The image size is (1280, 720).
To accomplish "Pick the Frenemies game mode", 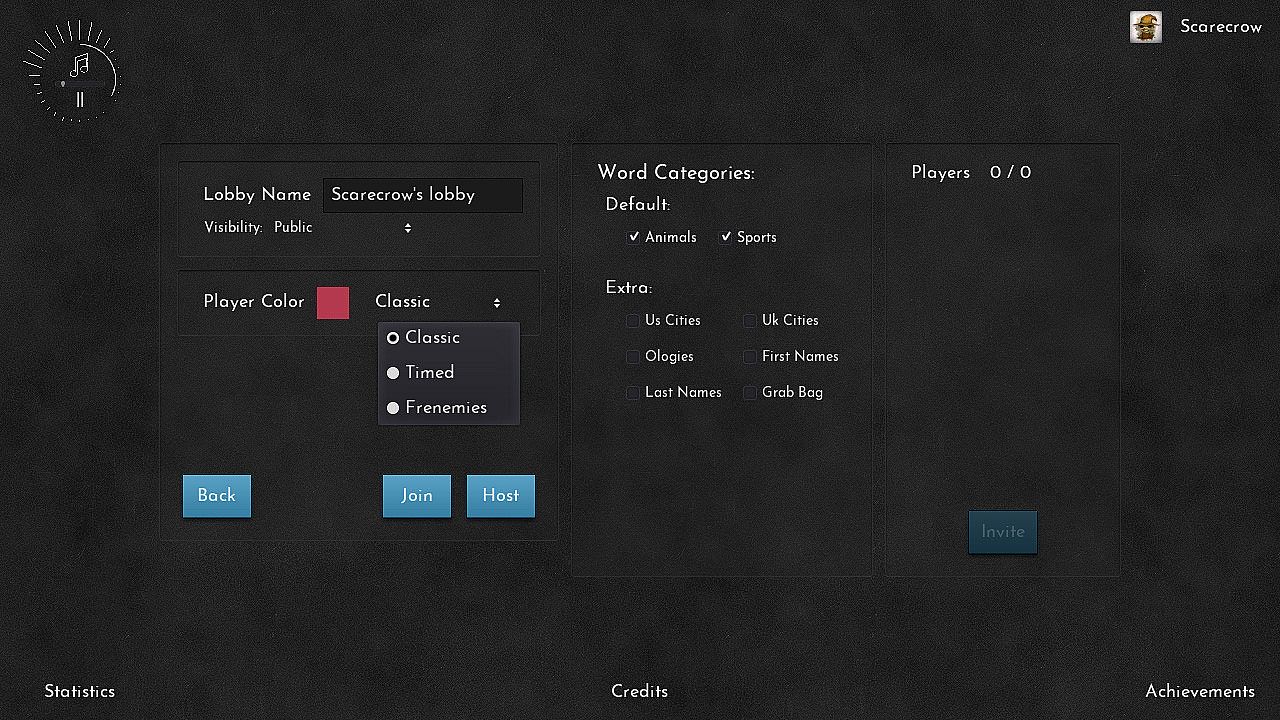I will (448, 408).
